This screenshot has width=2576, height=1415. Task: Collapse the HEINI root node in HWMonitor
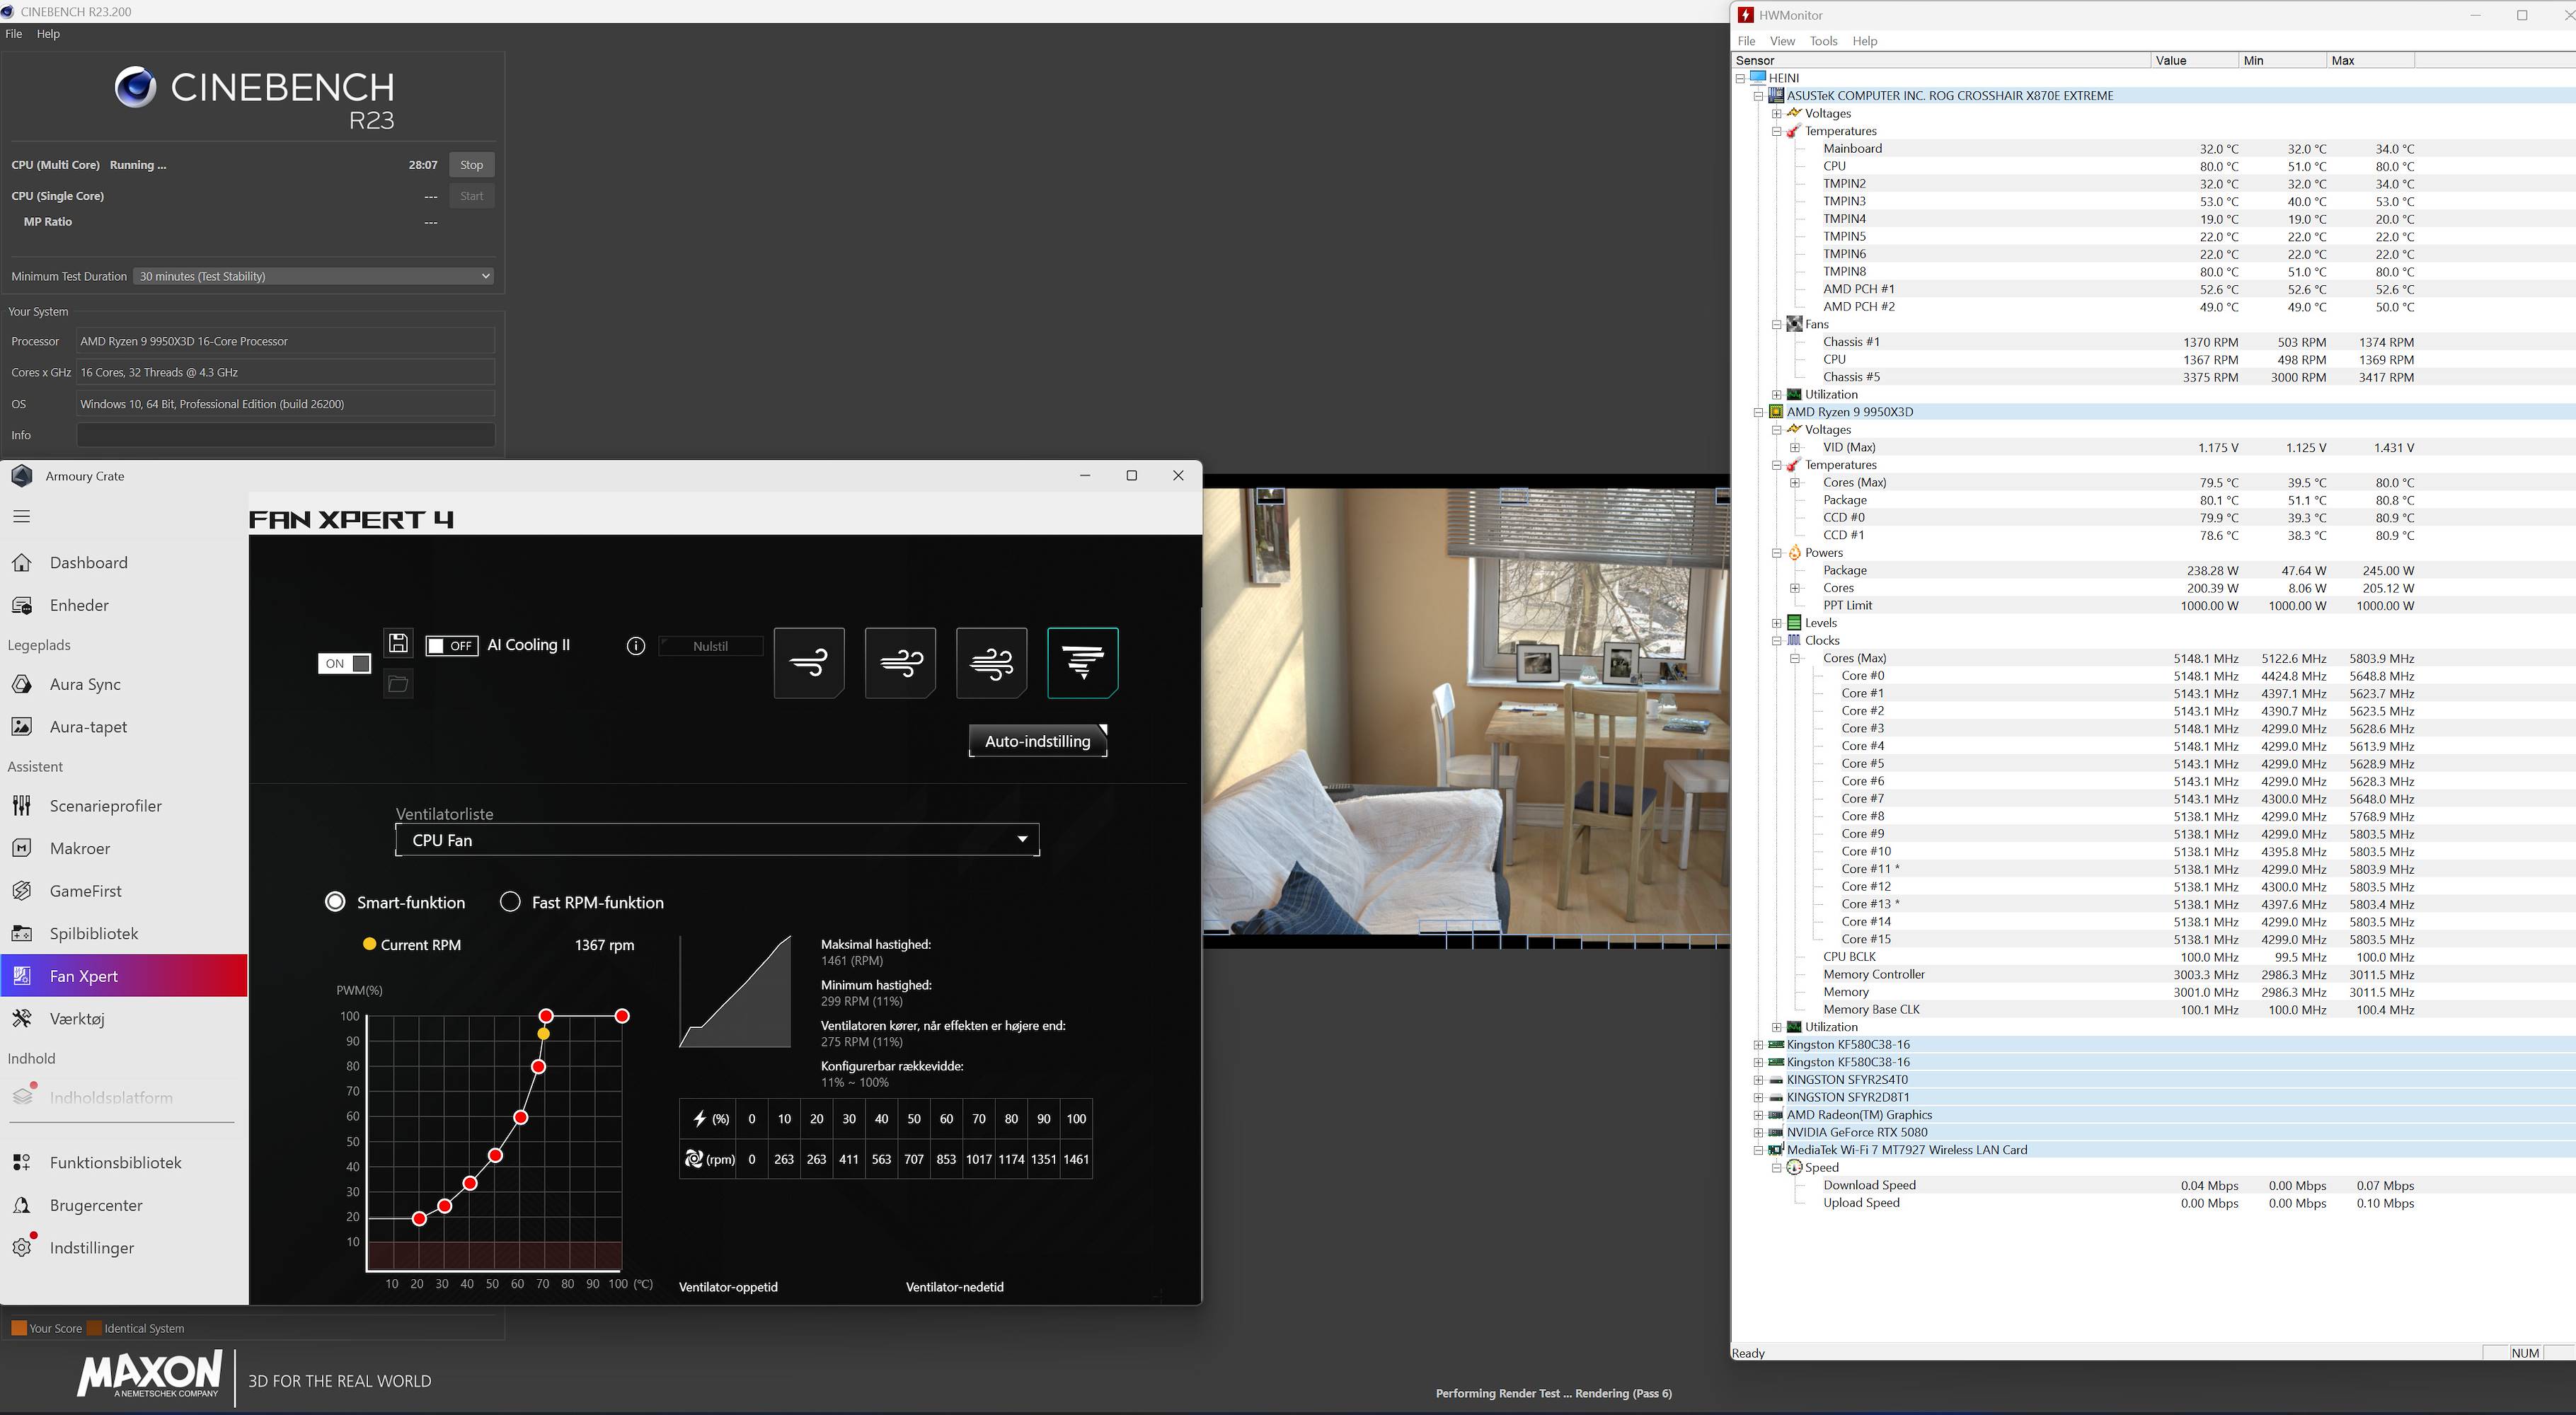coord(1740,78)
